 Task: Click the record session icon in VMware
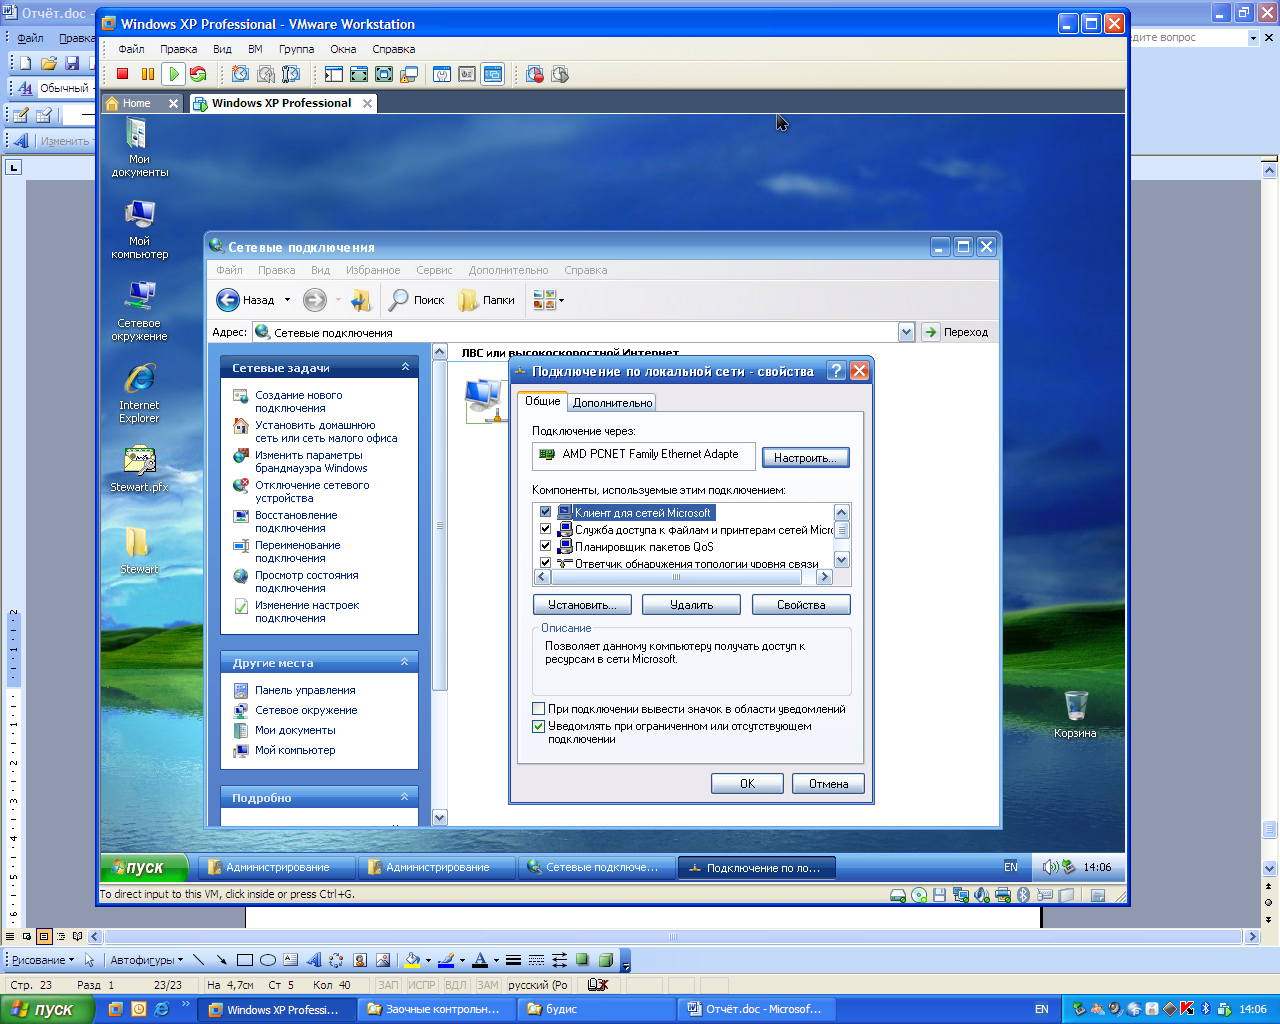coord(535,74)
